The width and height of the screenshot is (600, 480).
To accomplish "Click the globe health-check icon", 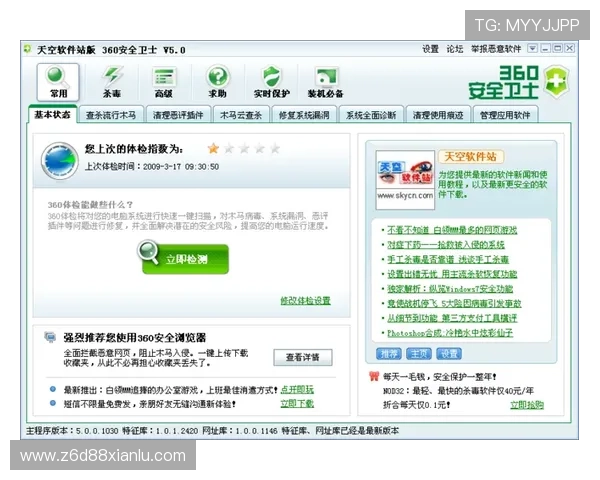I will (60, 161).
